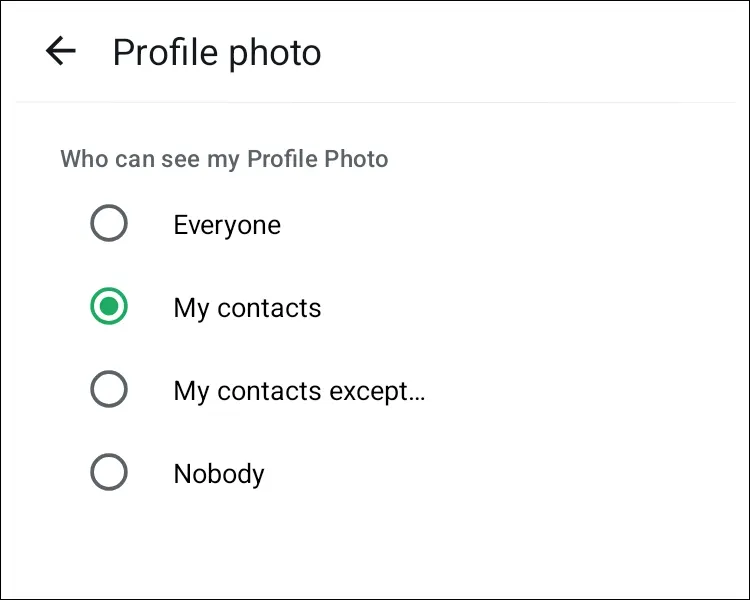
Task: Tap the empty circle beside Everyone
Action: click(109, 224)
